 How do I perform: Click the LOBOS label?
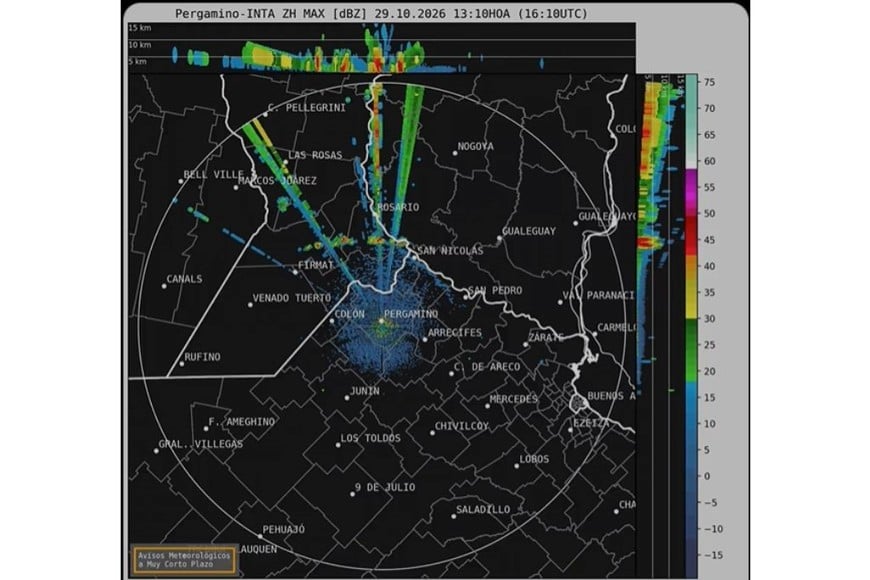click(x=534, y=460)
